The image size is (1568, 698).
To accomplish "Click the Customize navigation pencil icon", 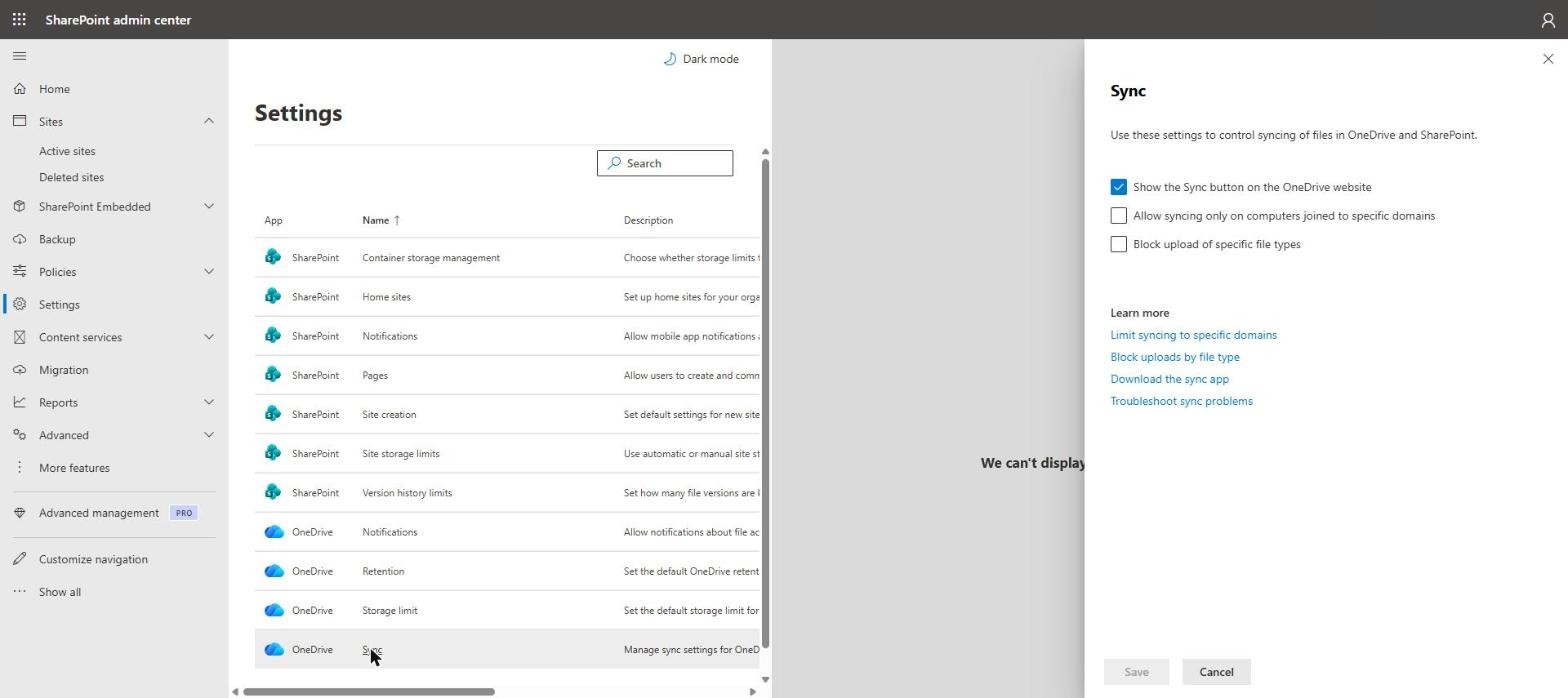I will pyautogui.click(x=19, y=559).
